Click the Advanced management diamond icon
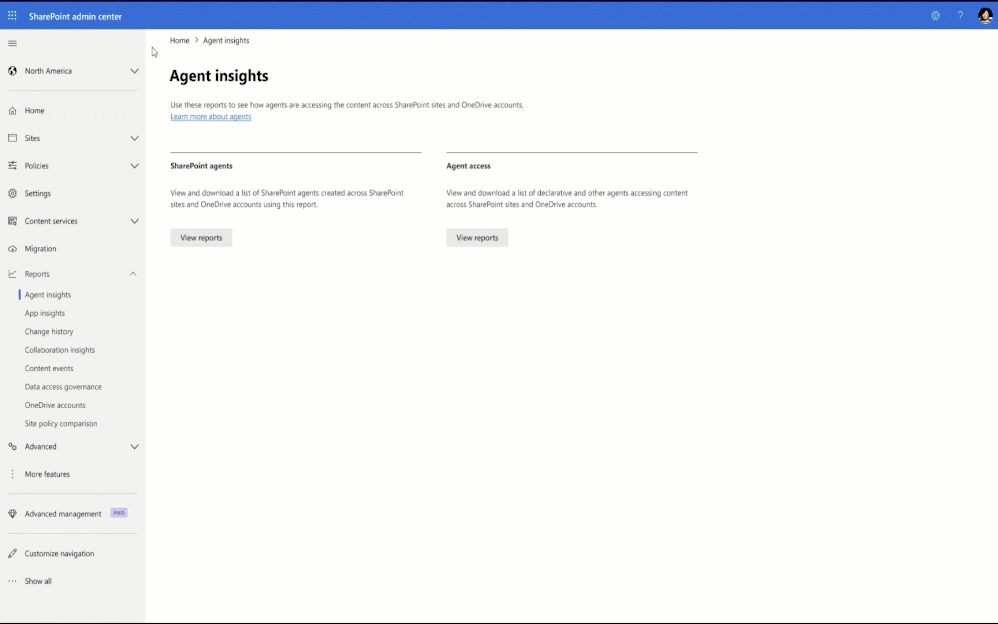 point(12,514)
